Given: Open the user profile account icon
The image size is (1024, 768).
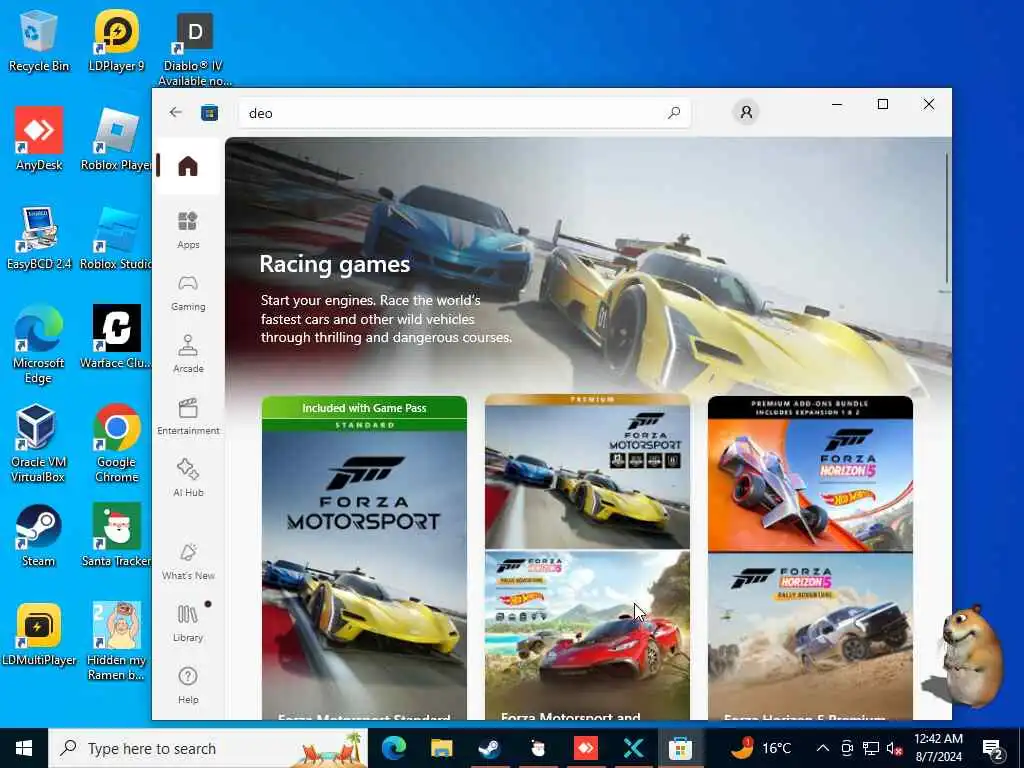Looking at the screenshot, I should pyautogui.click(x=746, y=112).
